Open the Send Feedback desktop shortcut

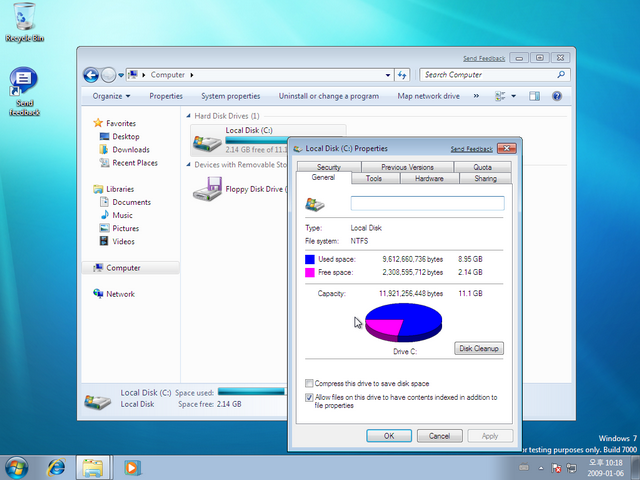click(24, 92)
